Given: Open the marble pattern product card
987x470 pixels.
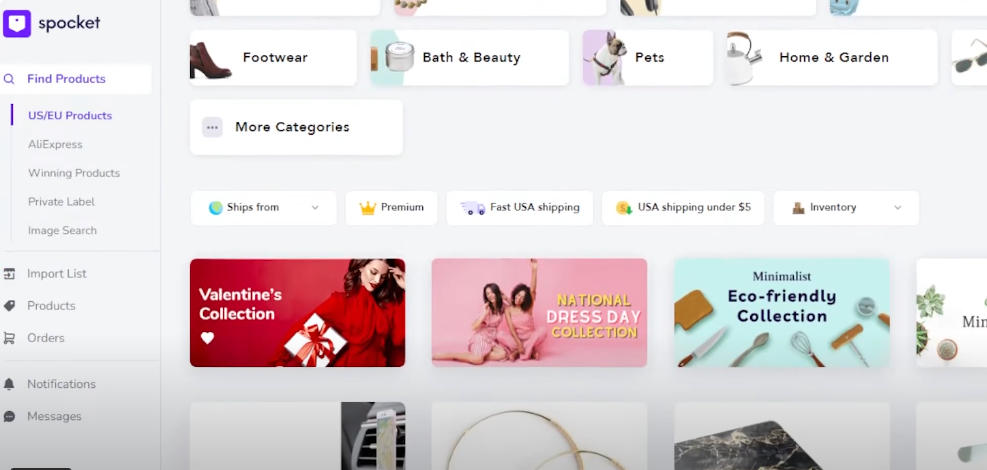Looking at the screenshot, I should [x=782, y=436].
